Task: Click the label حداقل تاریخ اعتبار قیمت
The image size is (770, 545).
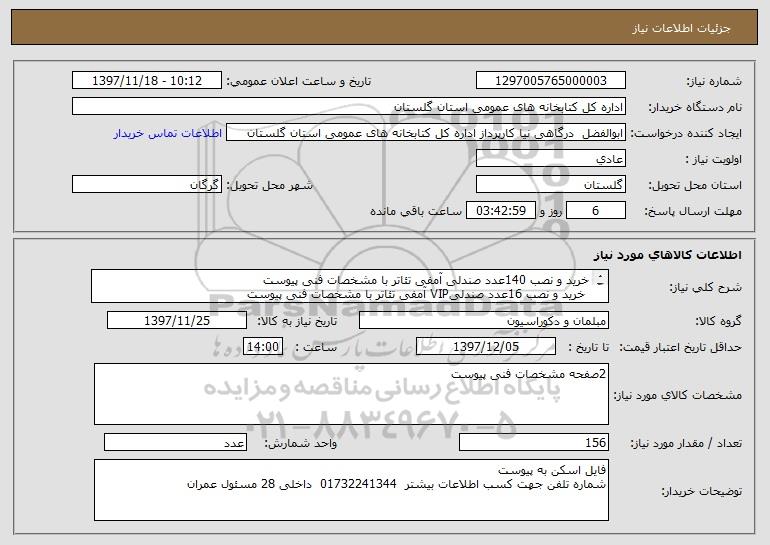Action: [680, 347]
